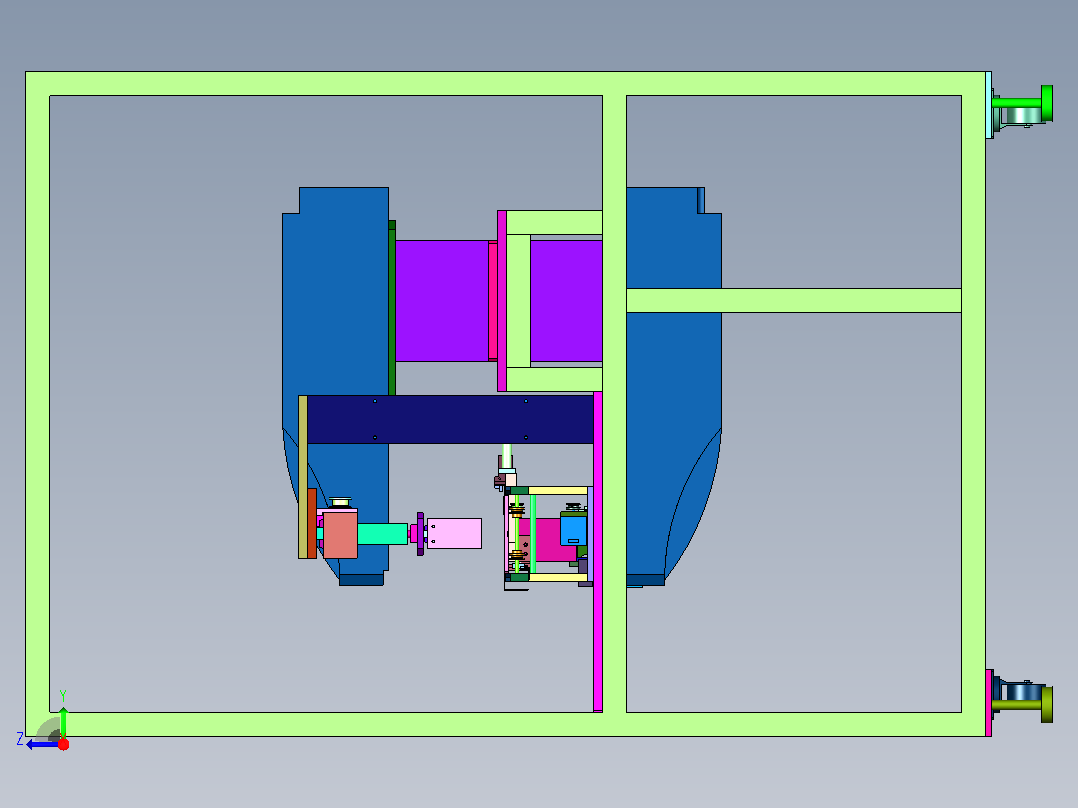The image size is (1078, 808).
Task: Click the dark navy horizontal plate
Action: [x=450, y=419]
